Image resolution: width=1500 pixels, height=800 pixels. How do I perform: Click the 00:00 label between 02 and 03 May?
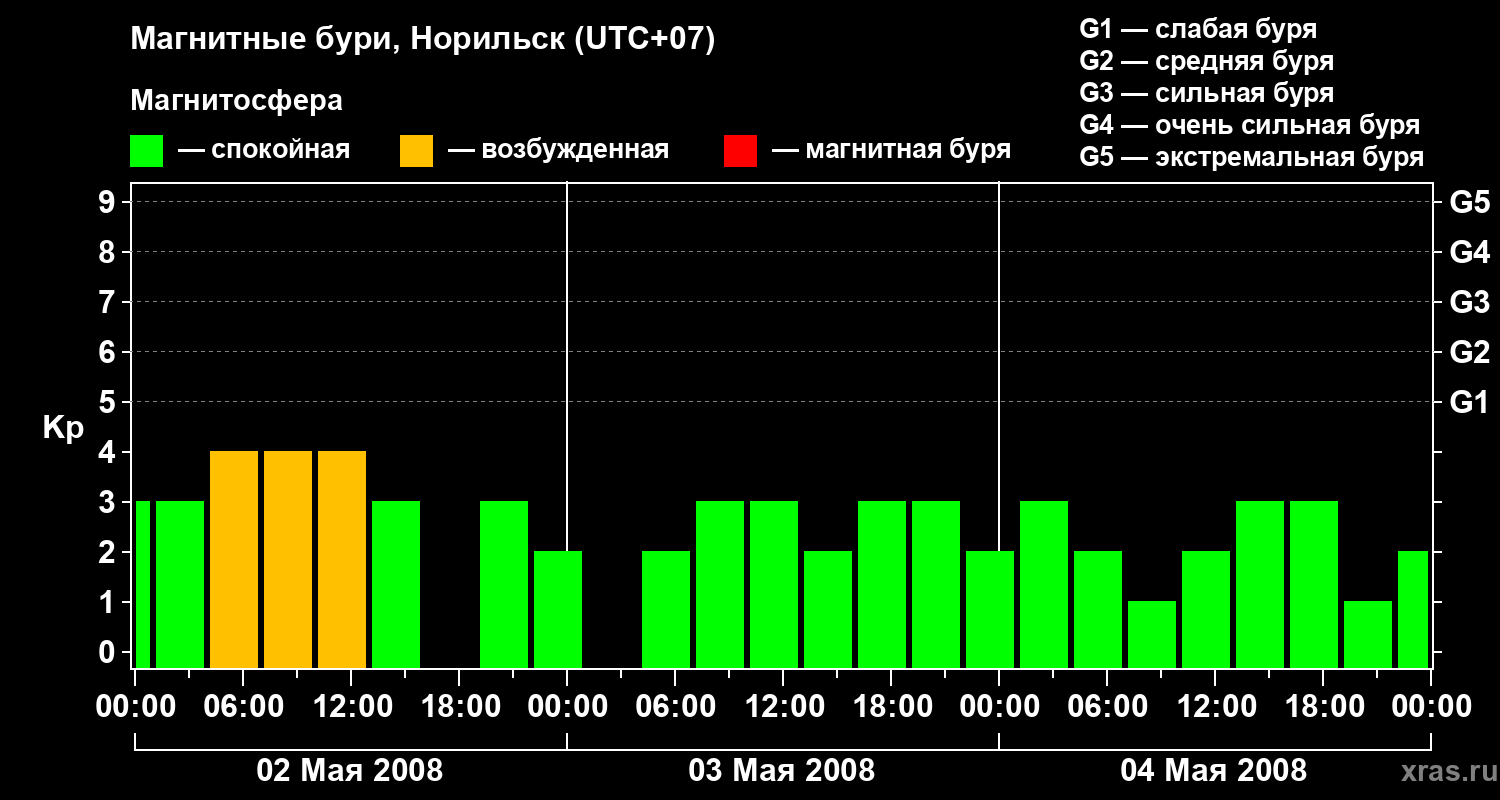click(x=566, y=707)
